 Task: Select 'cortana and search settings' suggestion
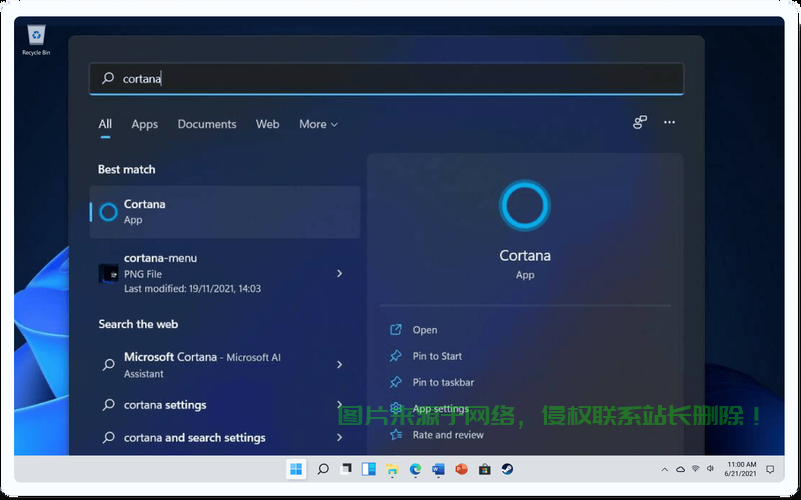(x=225, y=438)
